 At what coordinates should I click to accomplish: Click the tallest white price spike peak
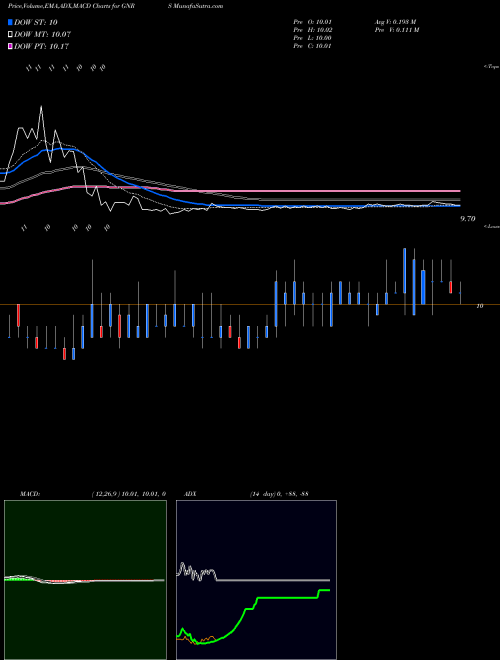(41, 106)
